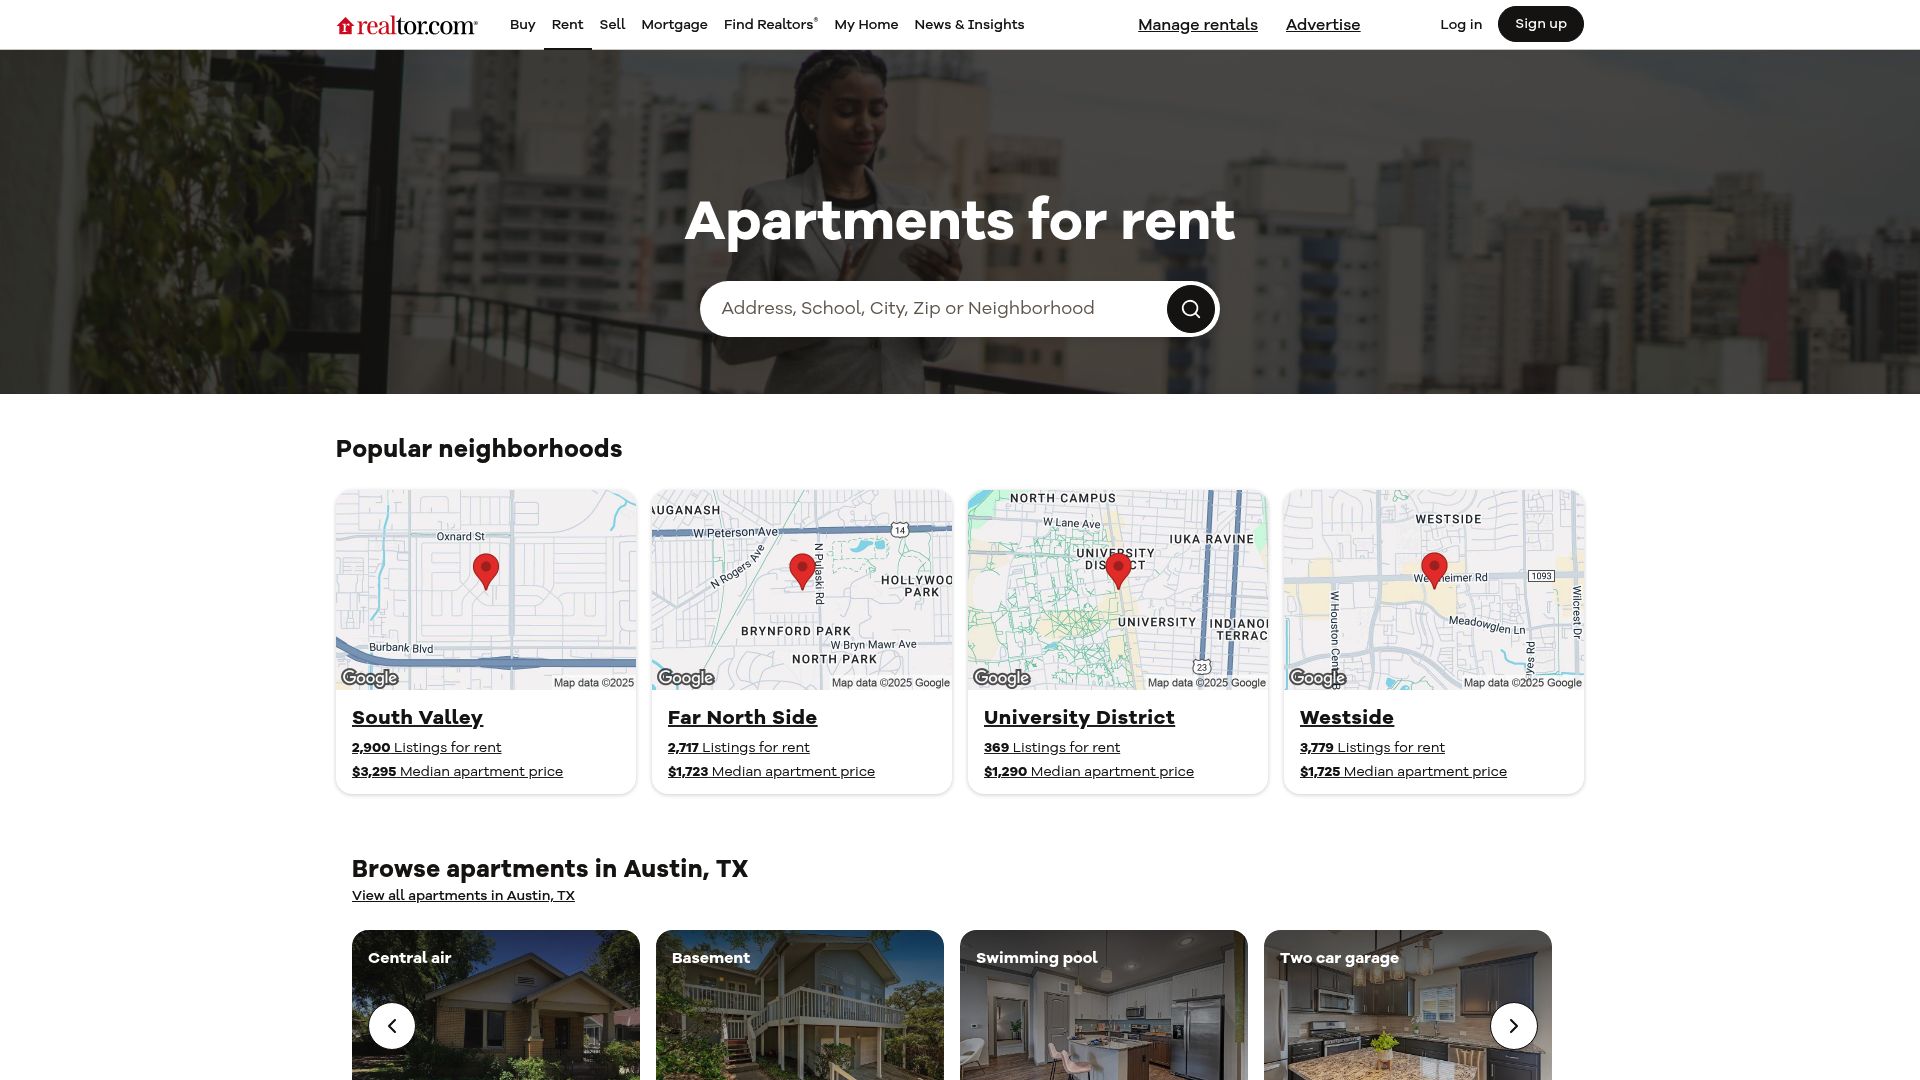The height and width of the screenshot is (1080, 1920).
Task: Open the University District map thumbnail
Action: pyautogui.click(x=1118, y=590)
